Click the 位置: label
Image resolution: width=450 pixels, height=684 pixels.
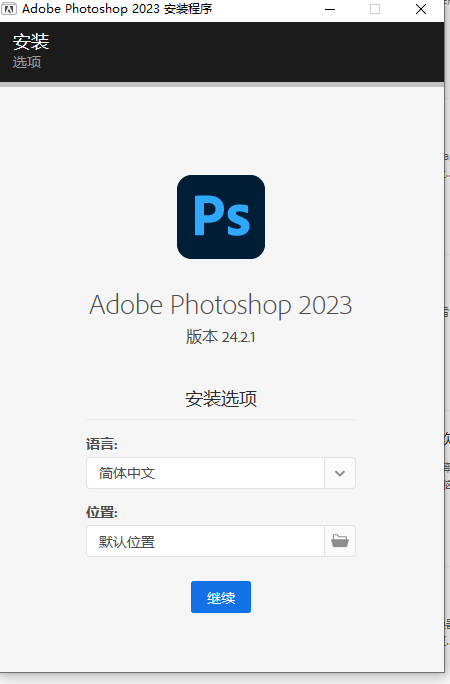102,512
